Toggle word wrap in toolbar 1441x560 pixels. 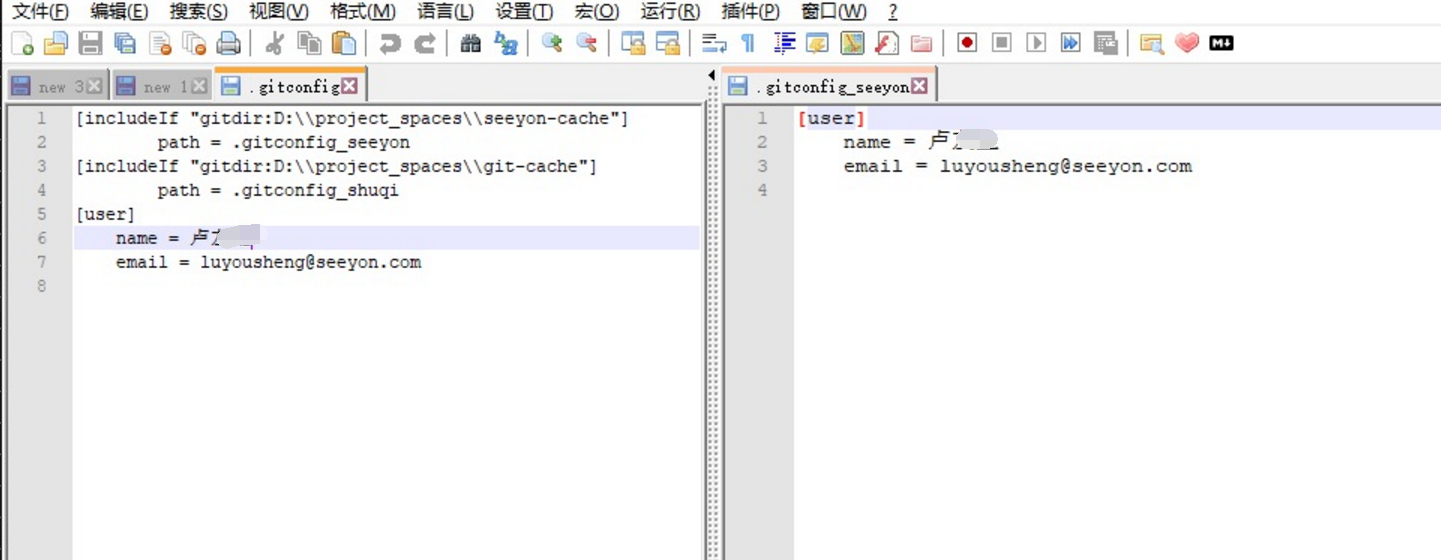[714, 43]
